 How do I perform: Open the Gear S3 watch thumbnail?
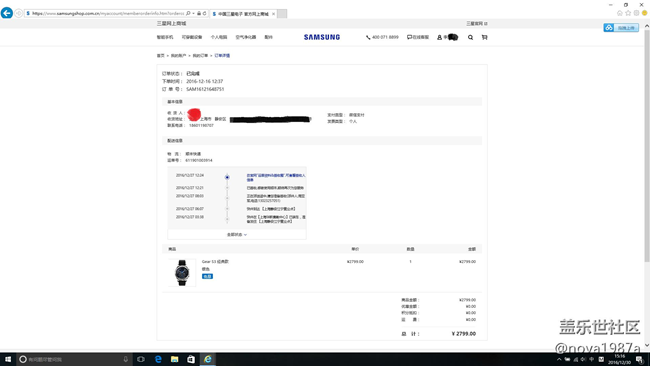point(182,273)
